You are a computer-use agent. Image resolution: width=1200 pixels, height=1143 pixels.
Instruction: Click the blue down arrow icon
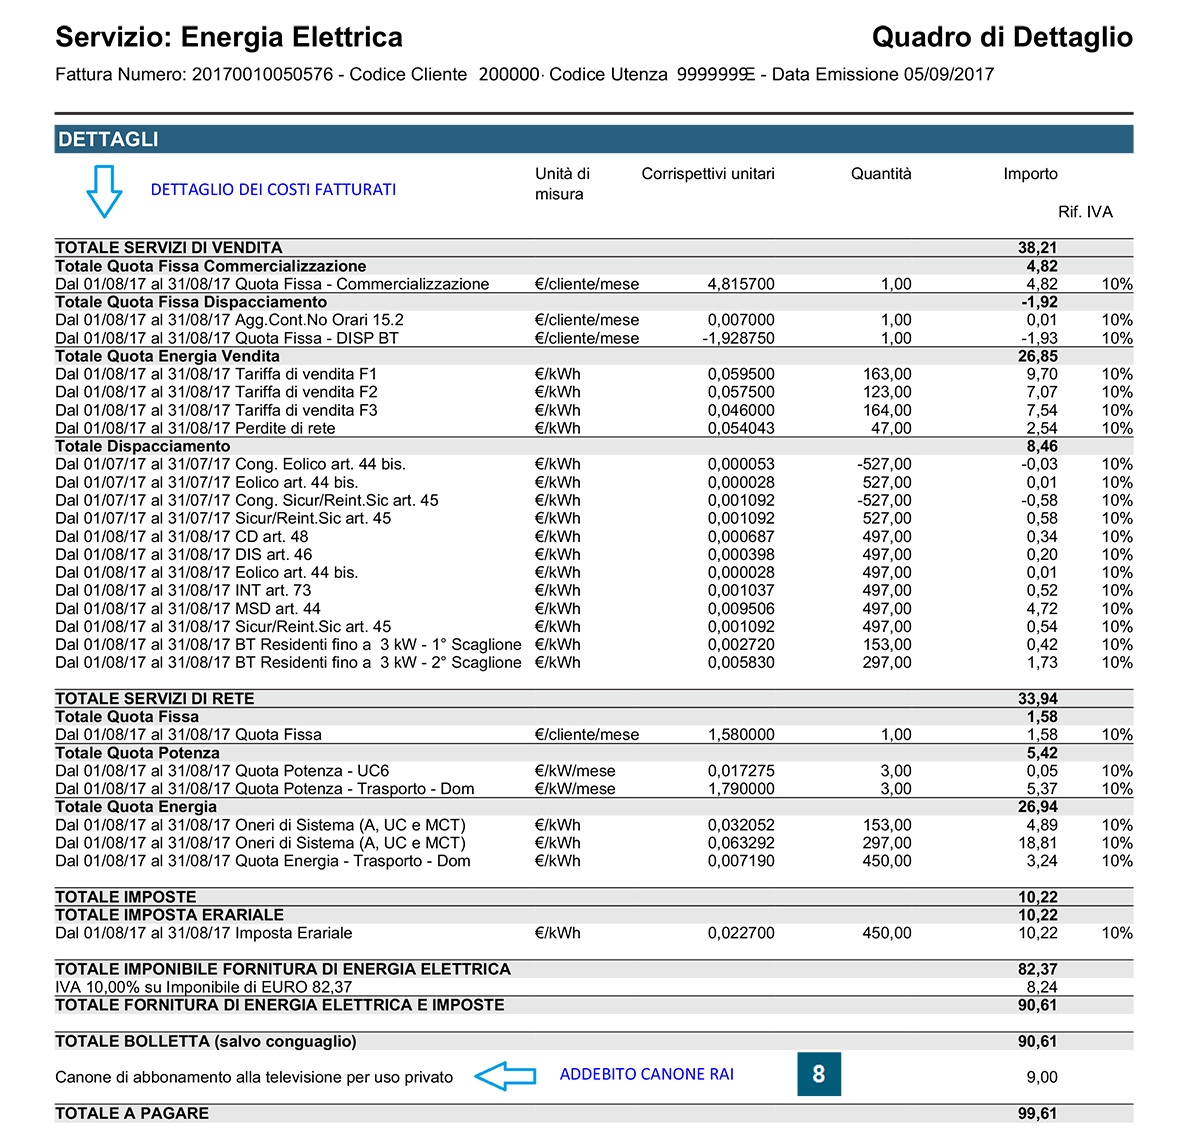[104, 191]
